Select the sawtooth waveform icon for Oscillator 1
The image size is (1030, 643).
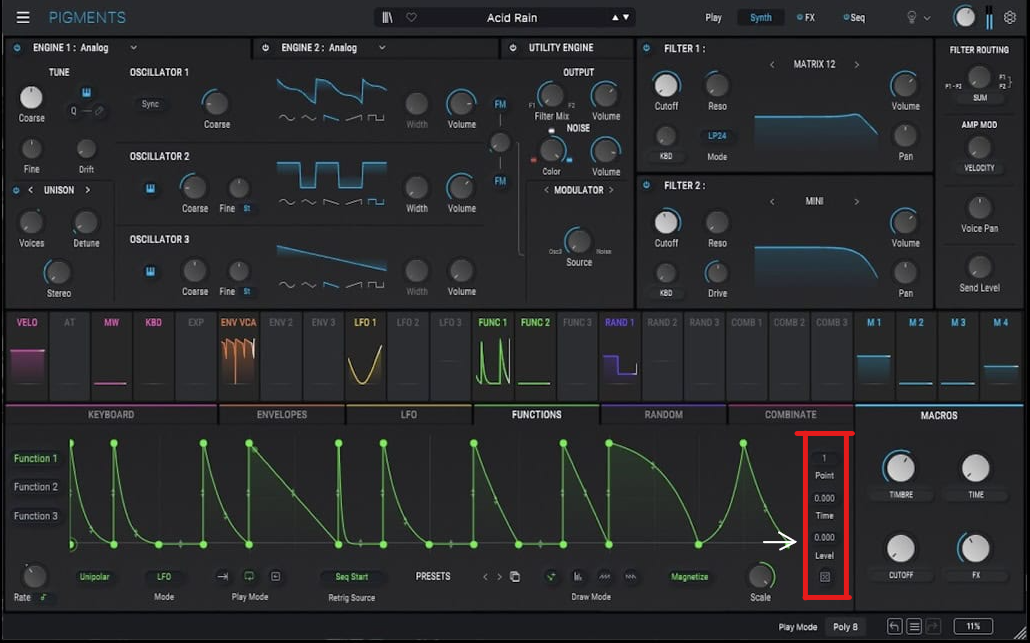point(332,118)
